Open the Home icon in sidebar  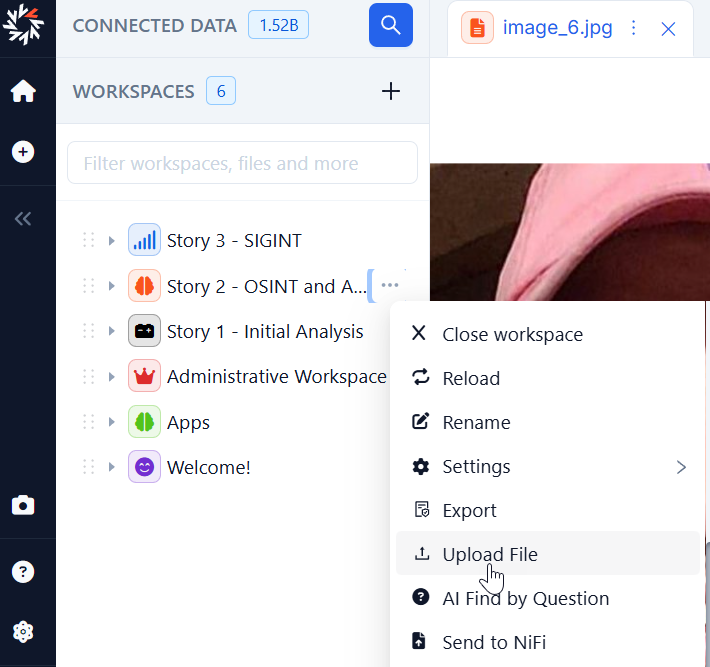click(x=23, y=91)
